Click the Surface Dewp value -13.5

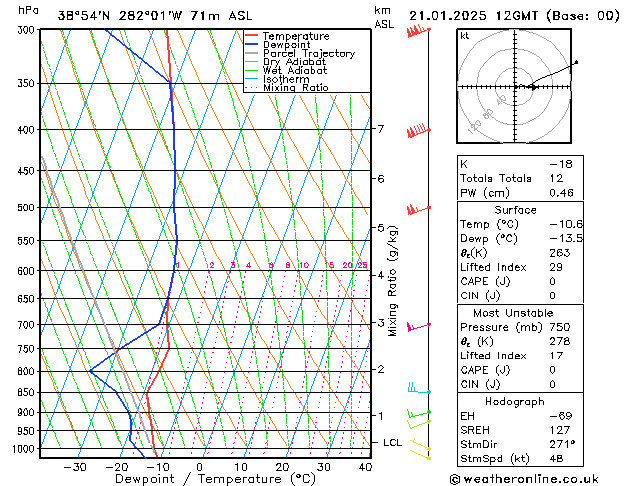click(x=566, y=239)
